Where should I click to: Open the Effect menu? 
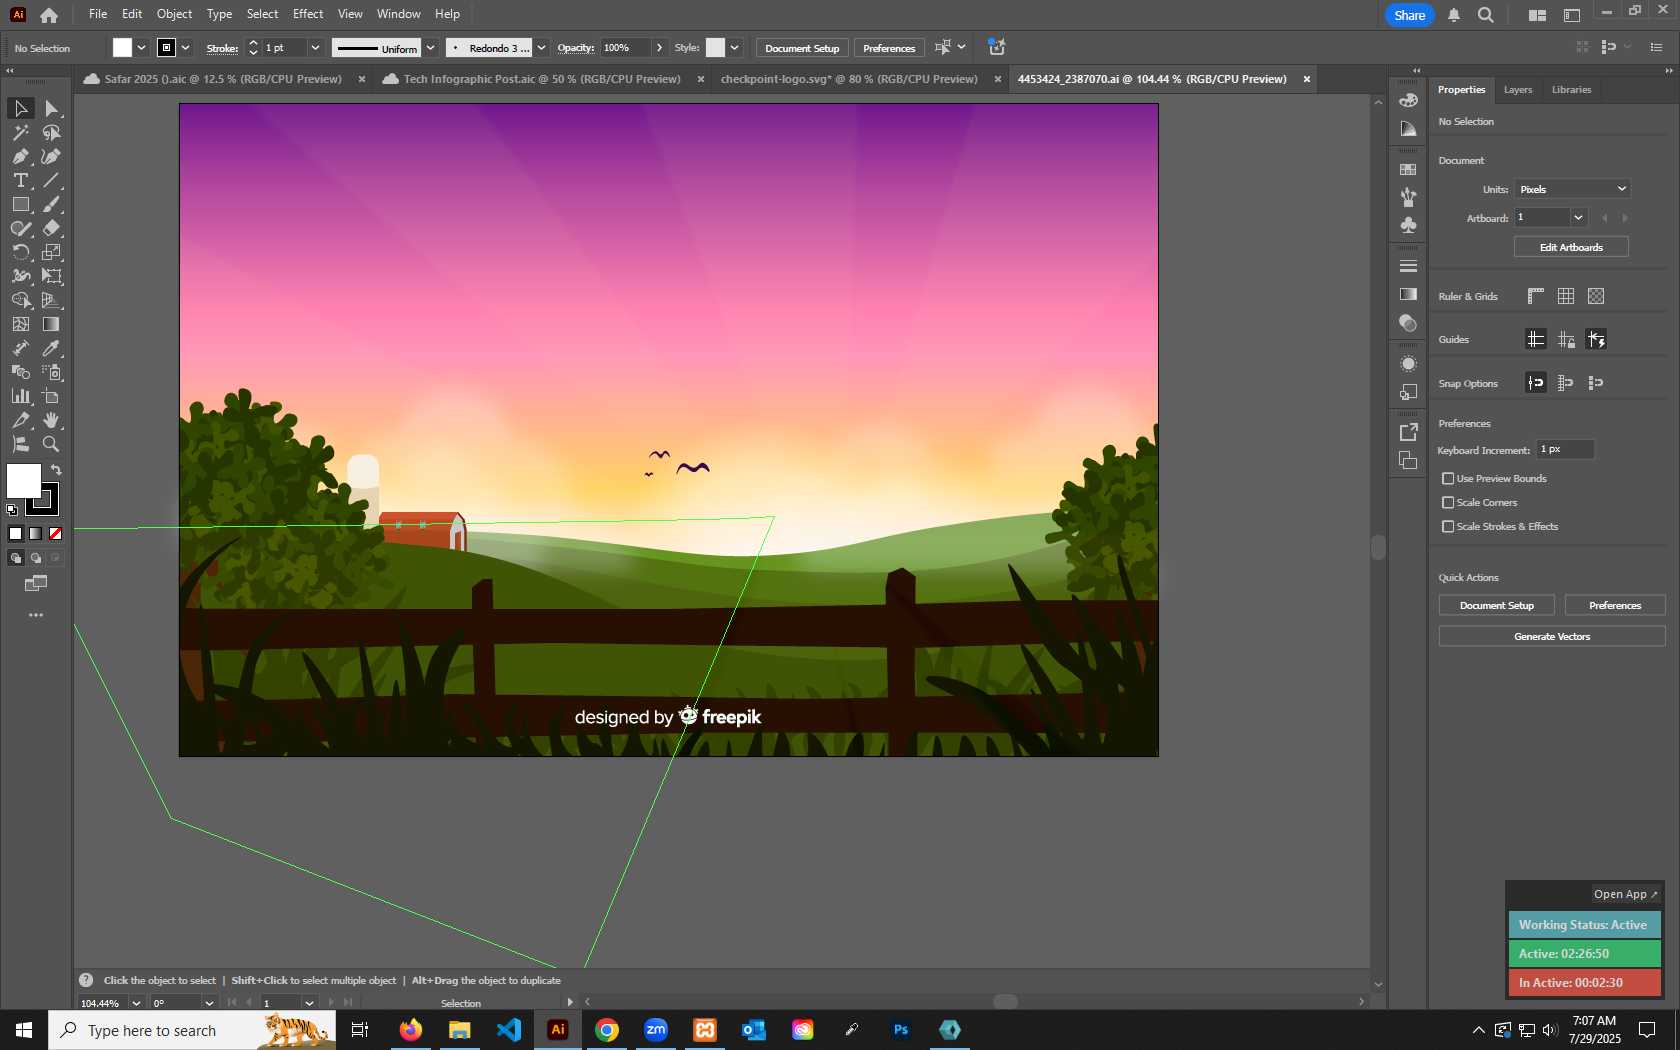point(308,14)
